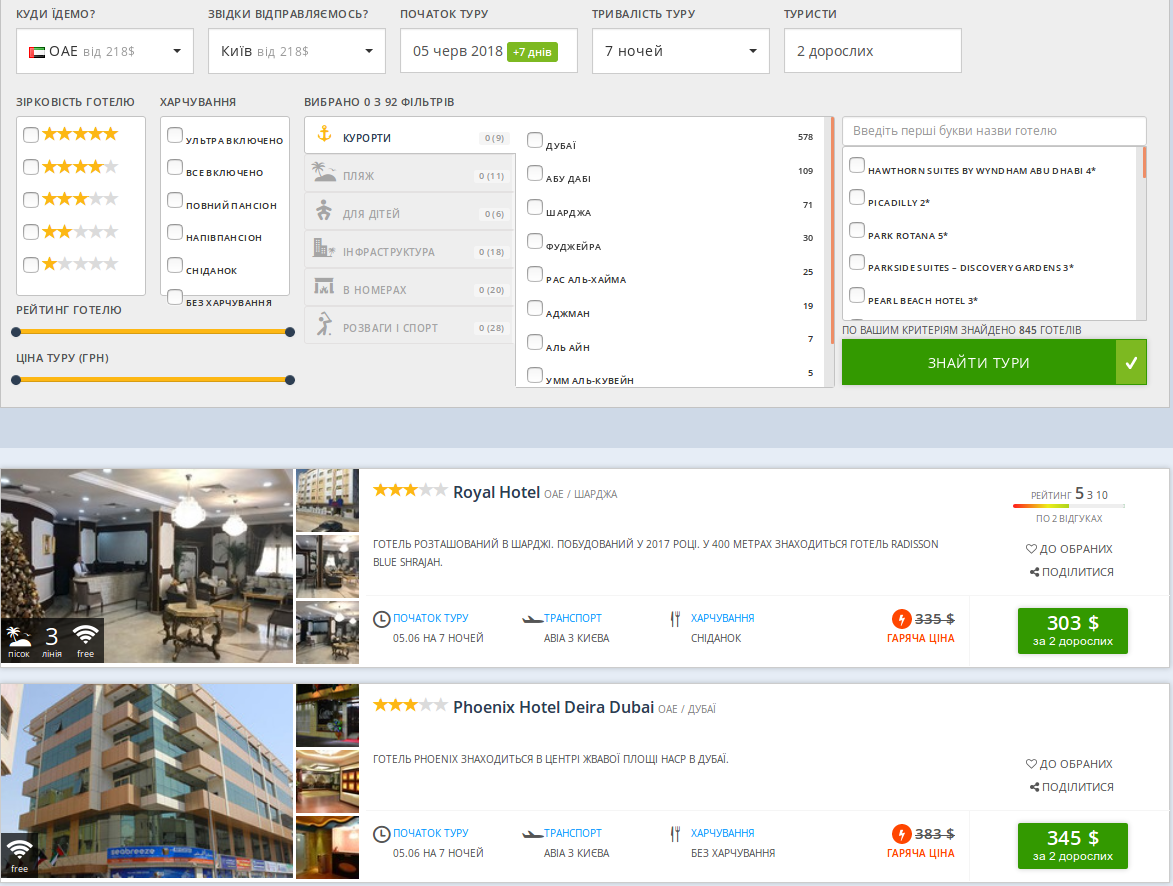Enable the Все включено meal option
The height and width of the screenshot is (886, 1173).
[x=176, y=169]
